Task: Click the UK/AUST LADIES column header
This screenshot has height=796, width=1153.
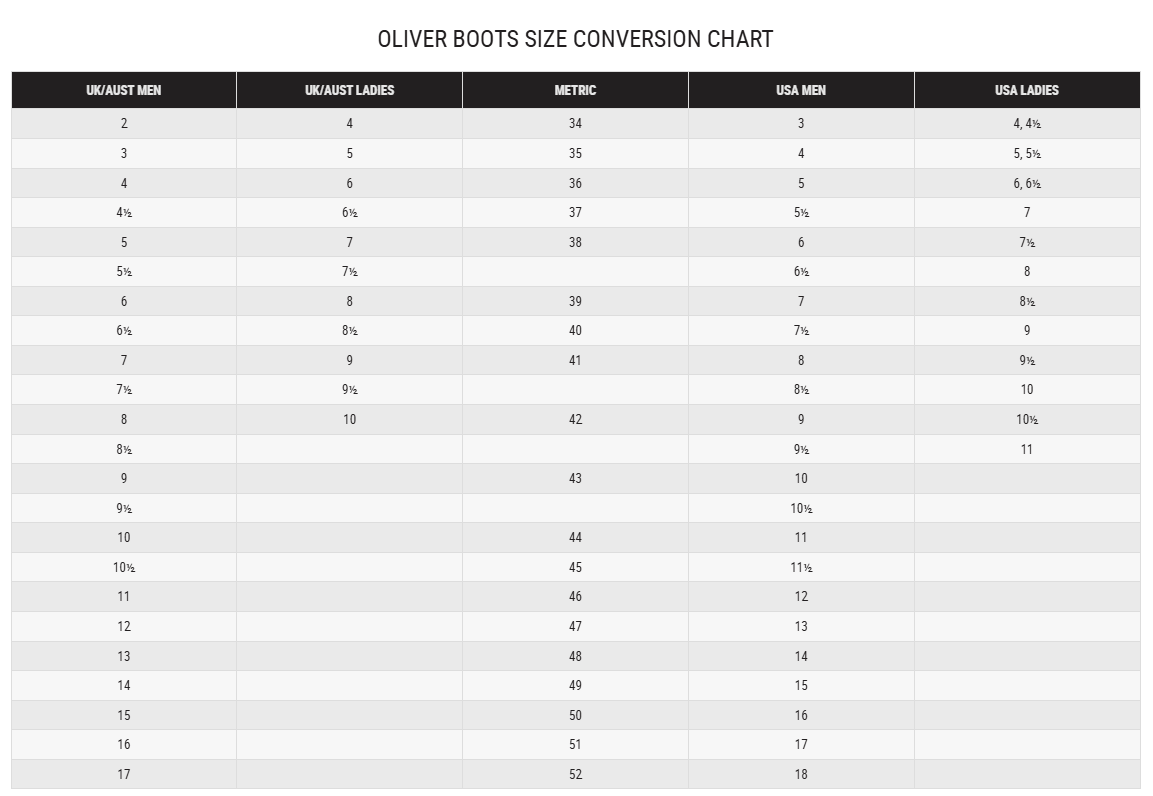Action: click(349, 90)
